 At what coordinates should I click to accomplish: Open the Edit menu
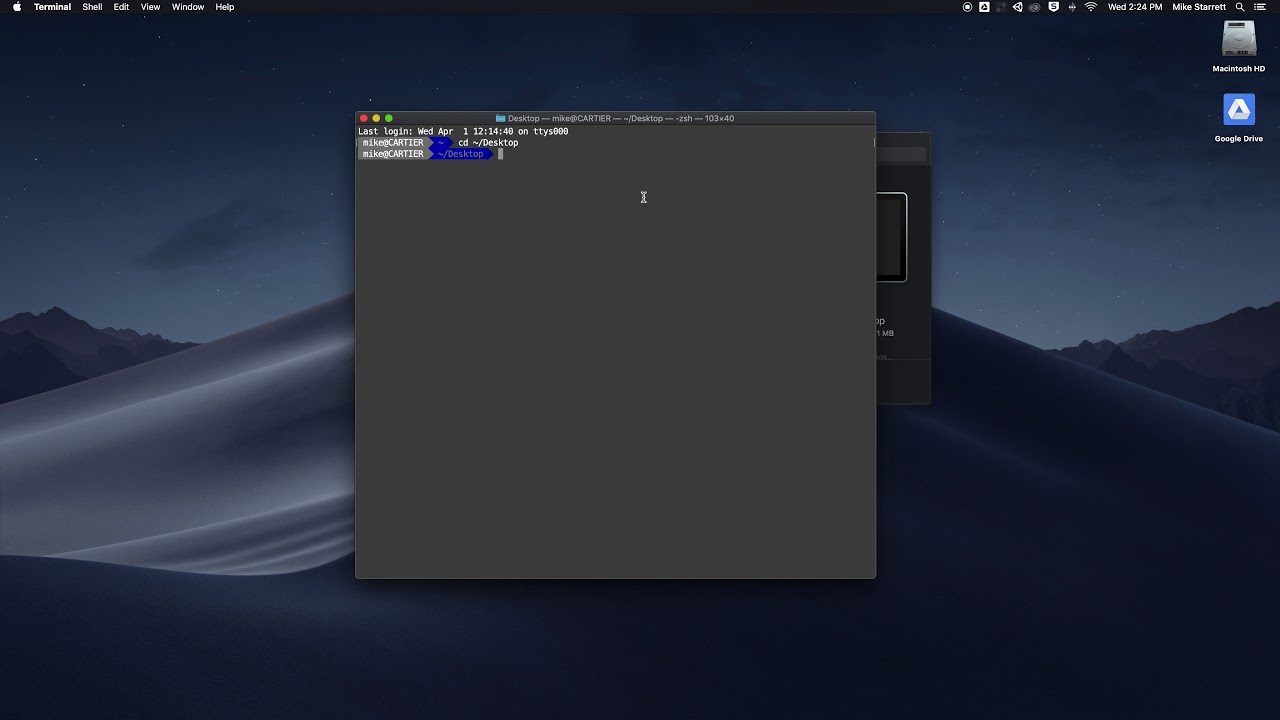click(x=121, y=7)
